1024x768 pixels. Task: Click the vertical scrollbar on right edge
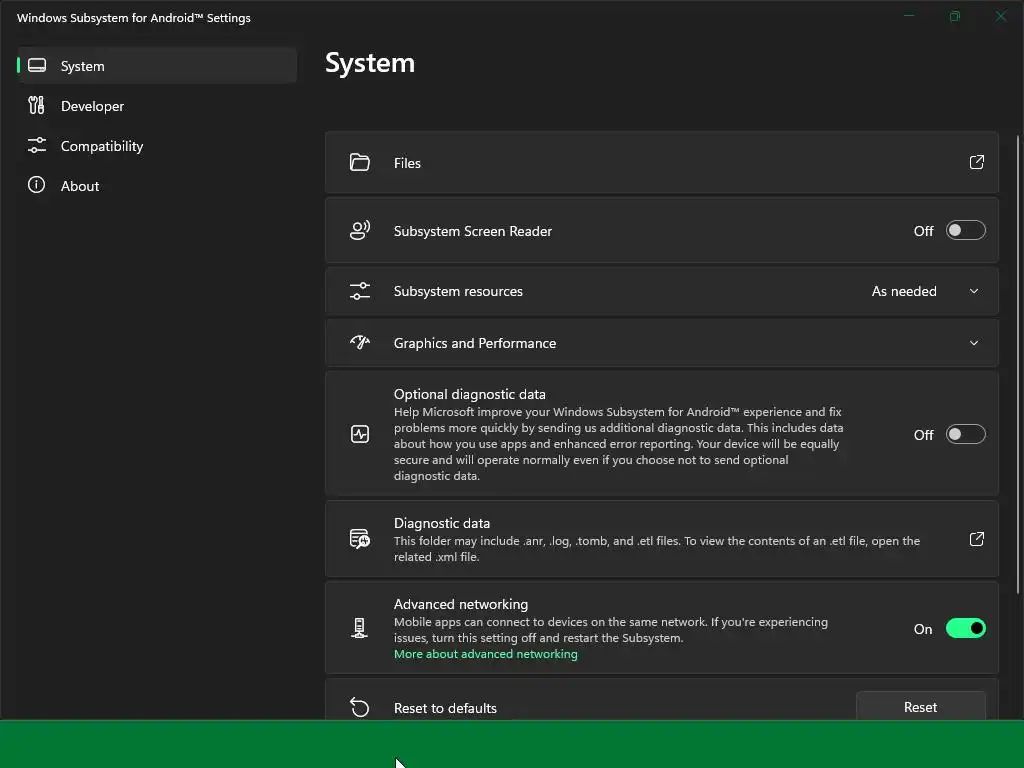point(1017,364)
